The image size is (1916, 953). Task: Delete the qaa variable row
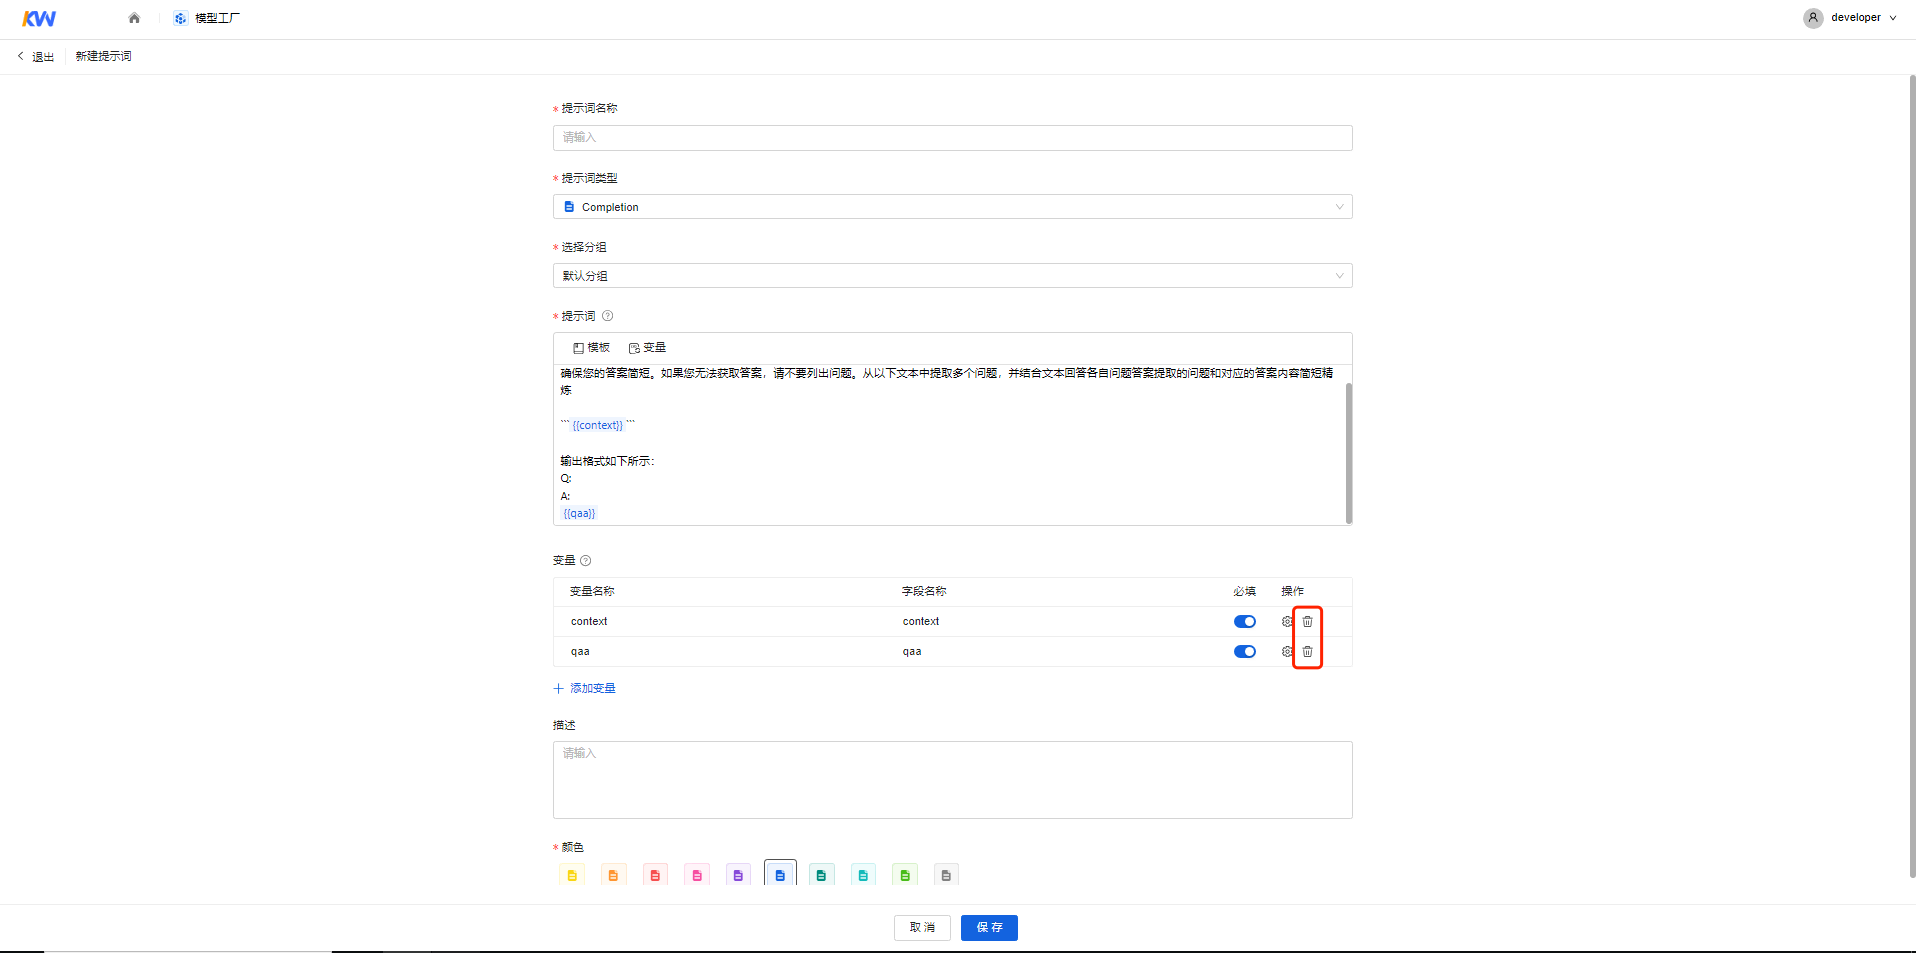[1307, 652]
